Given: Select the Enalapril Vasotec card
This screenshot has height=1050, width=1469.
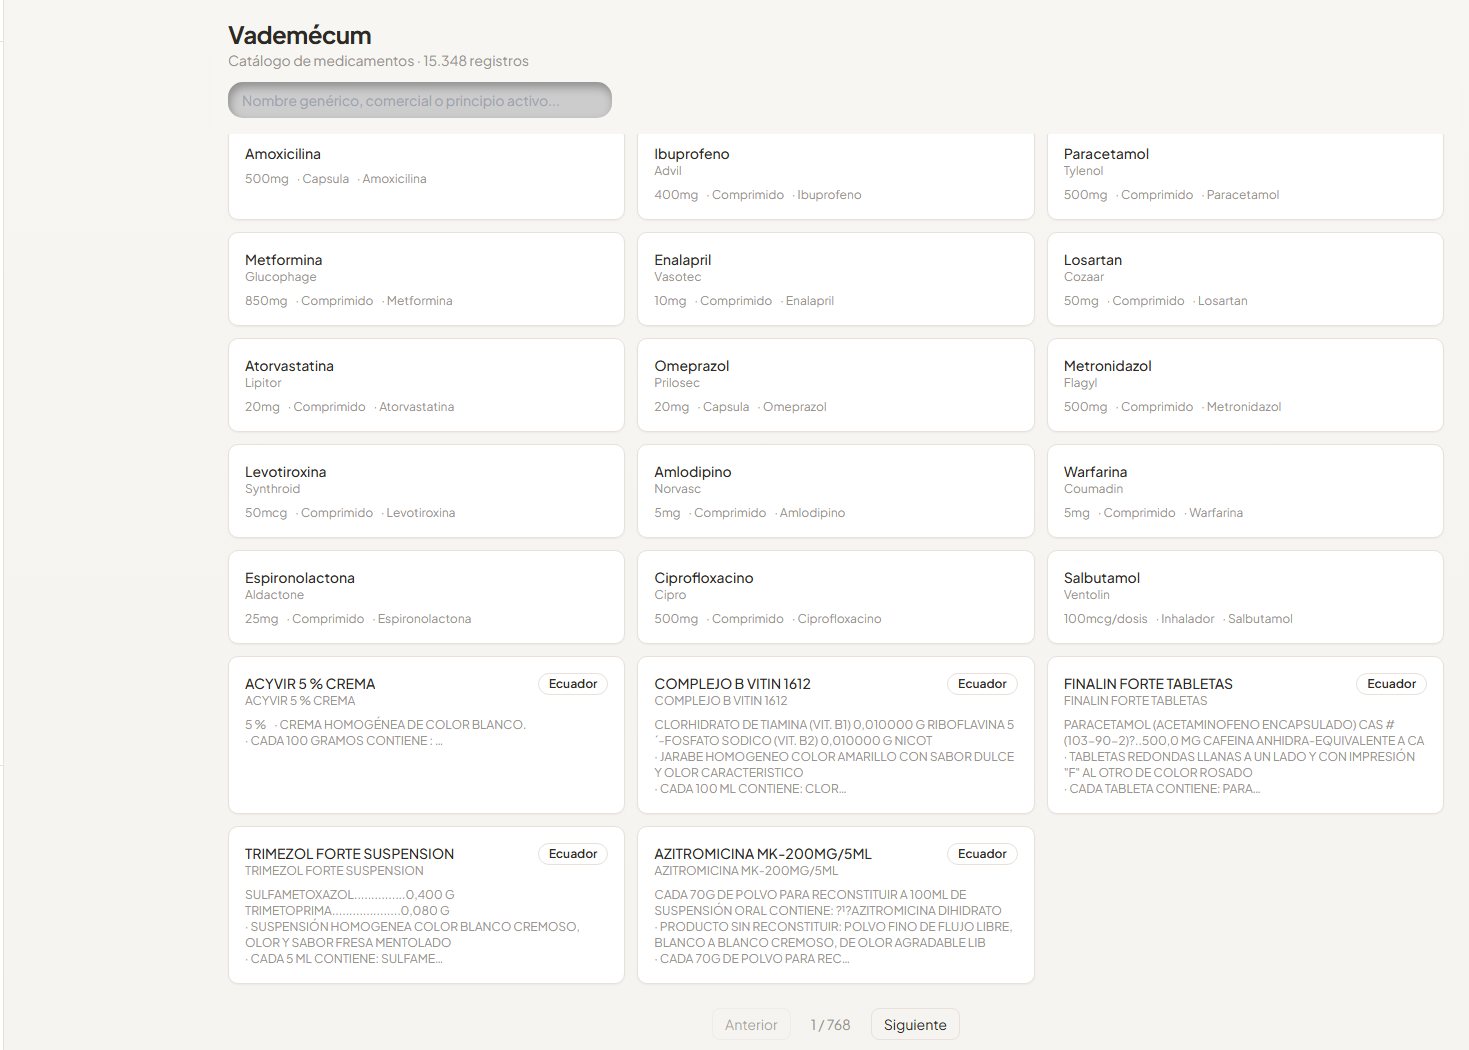Looking at the screenshot, I should point(835,279).
